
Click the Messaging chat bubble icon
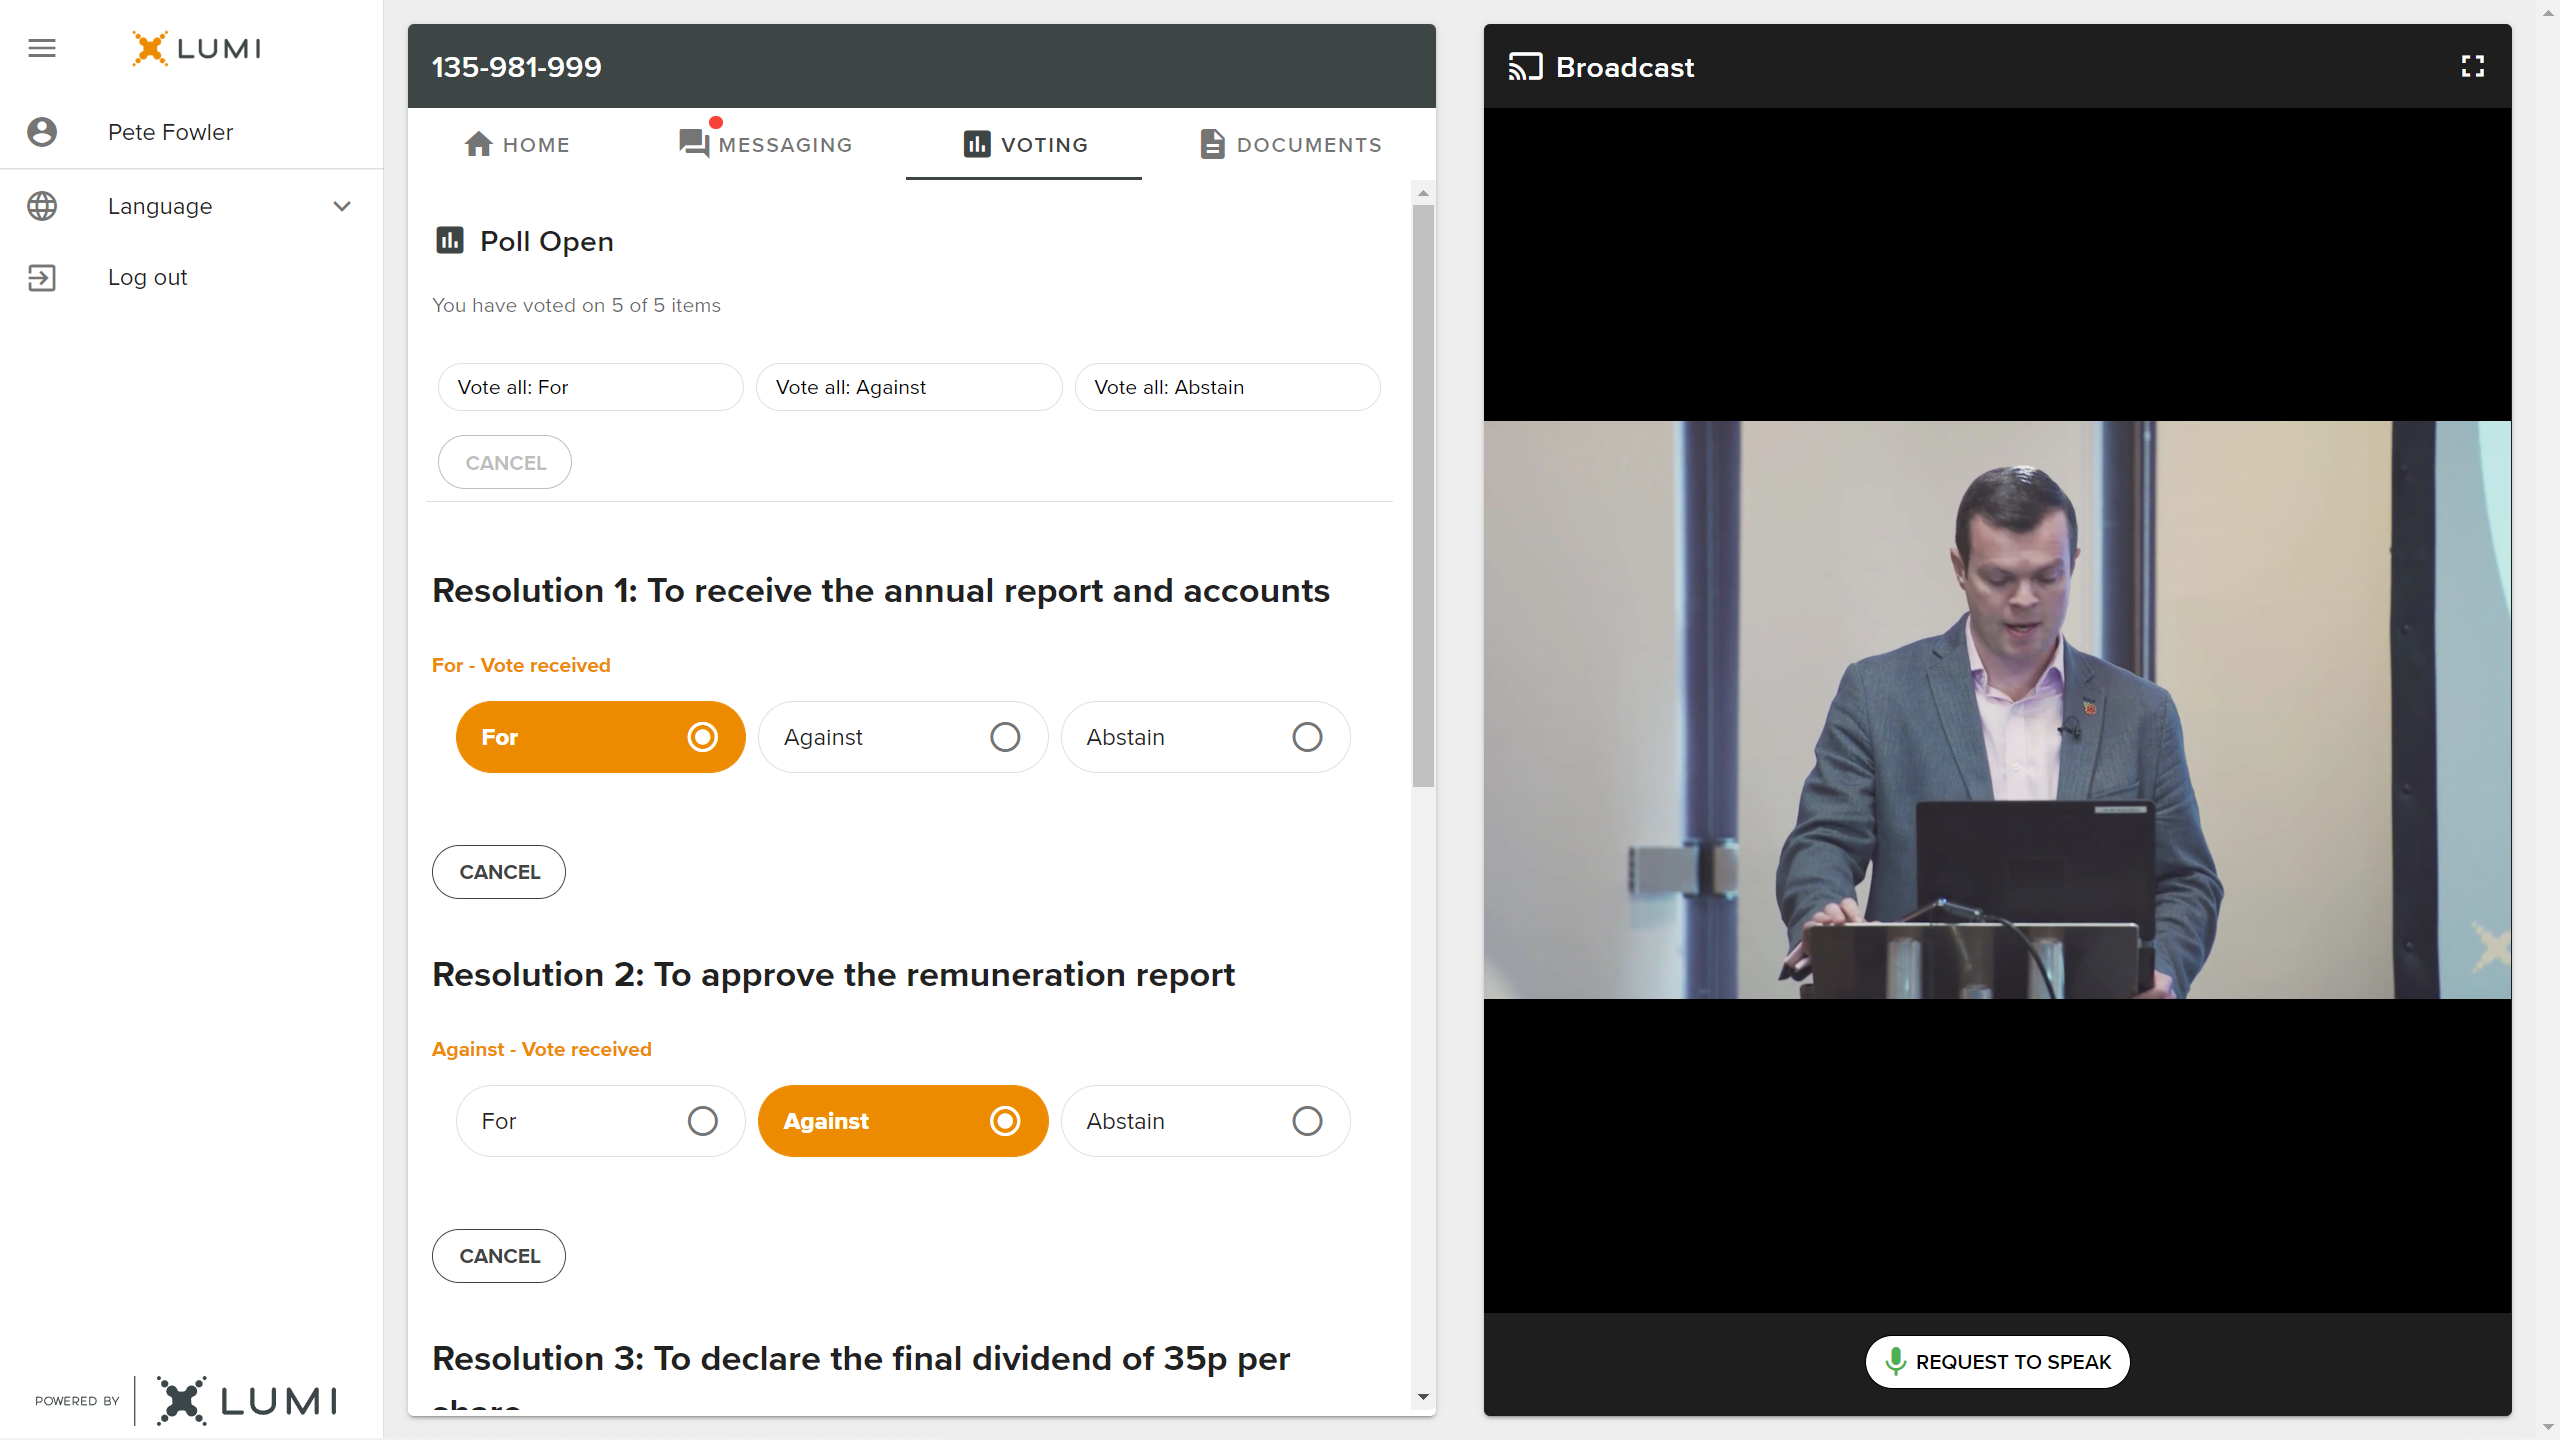coord(694,143)
